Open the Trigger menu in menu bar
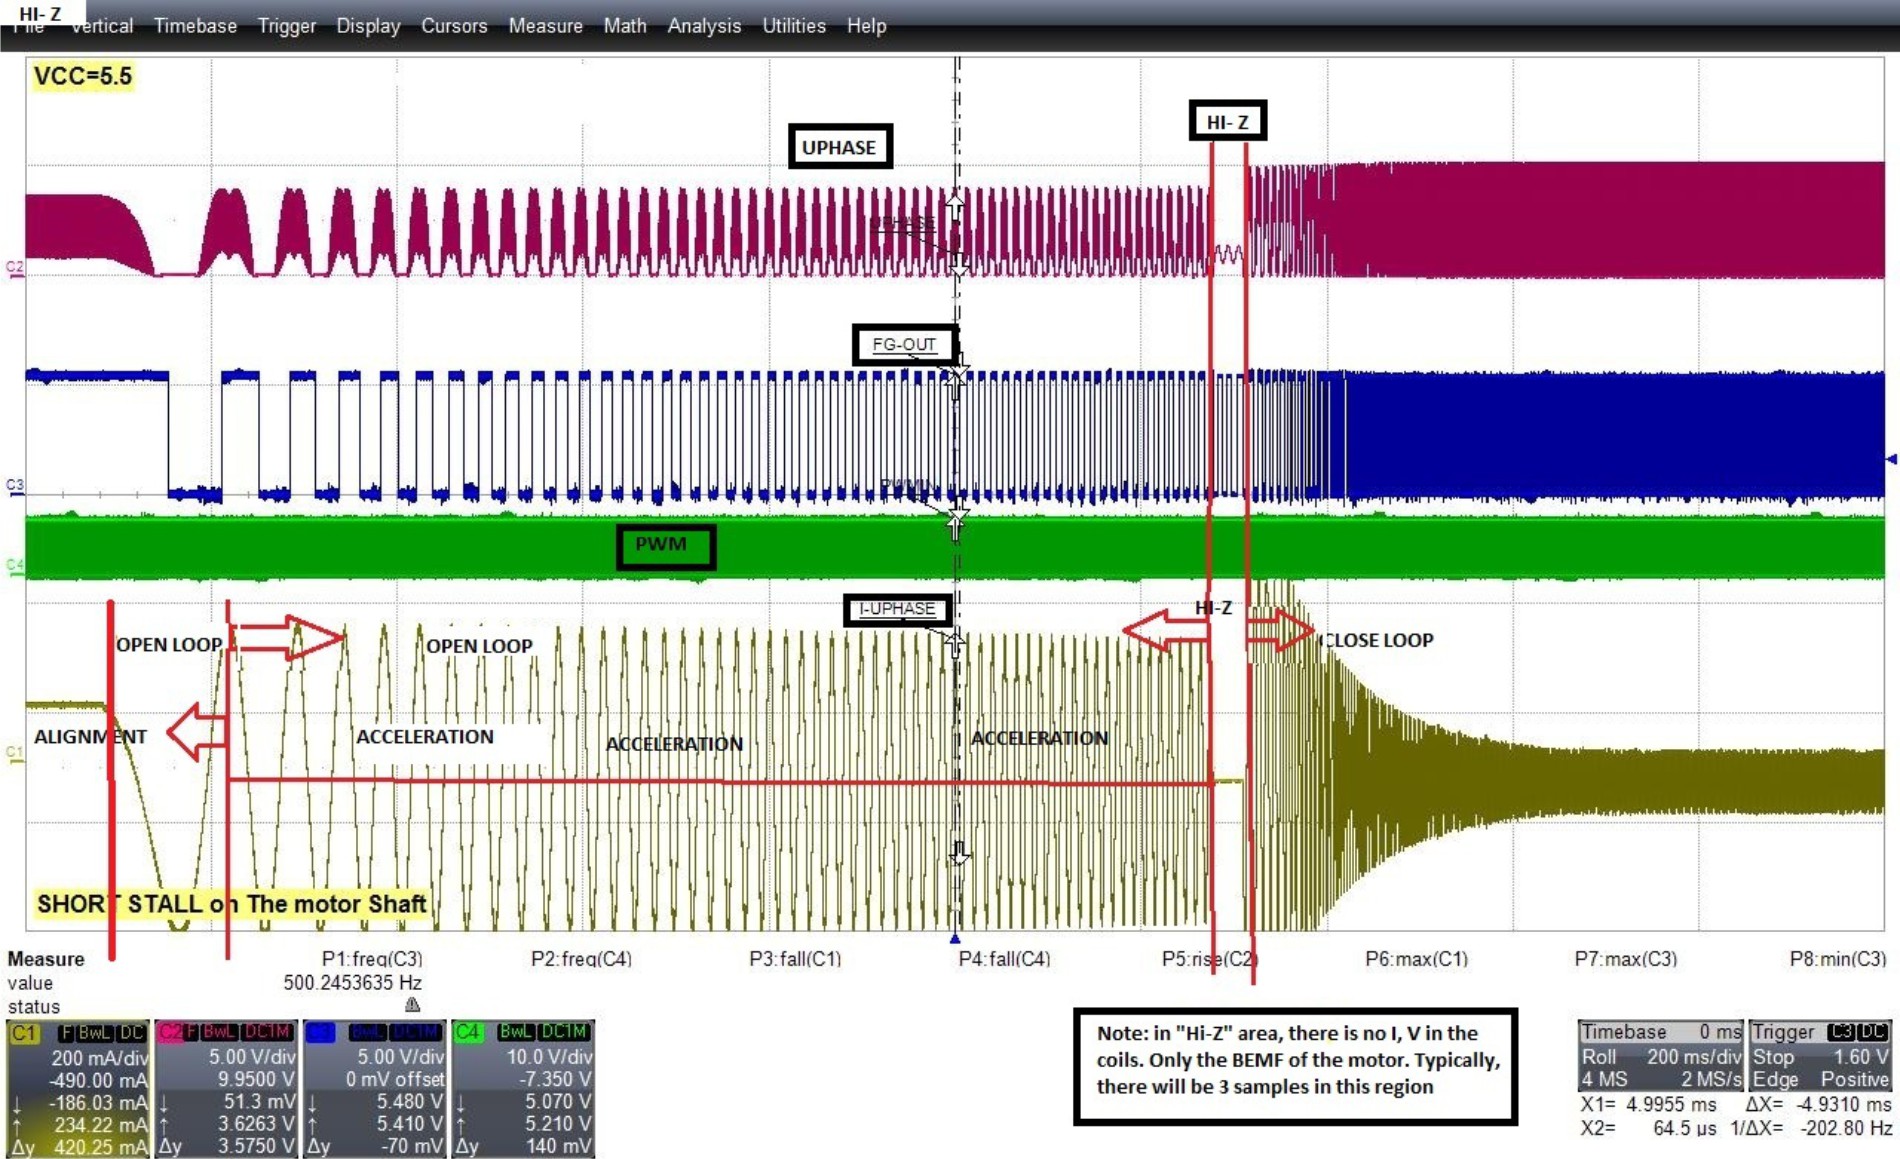 click(286, 26)
